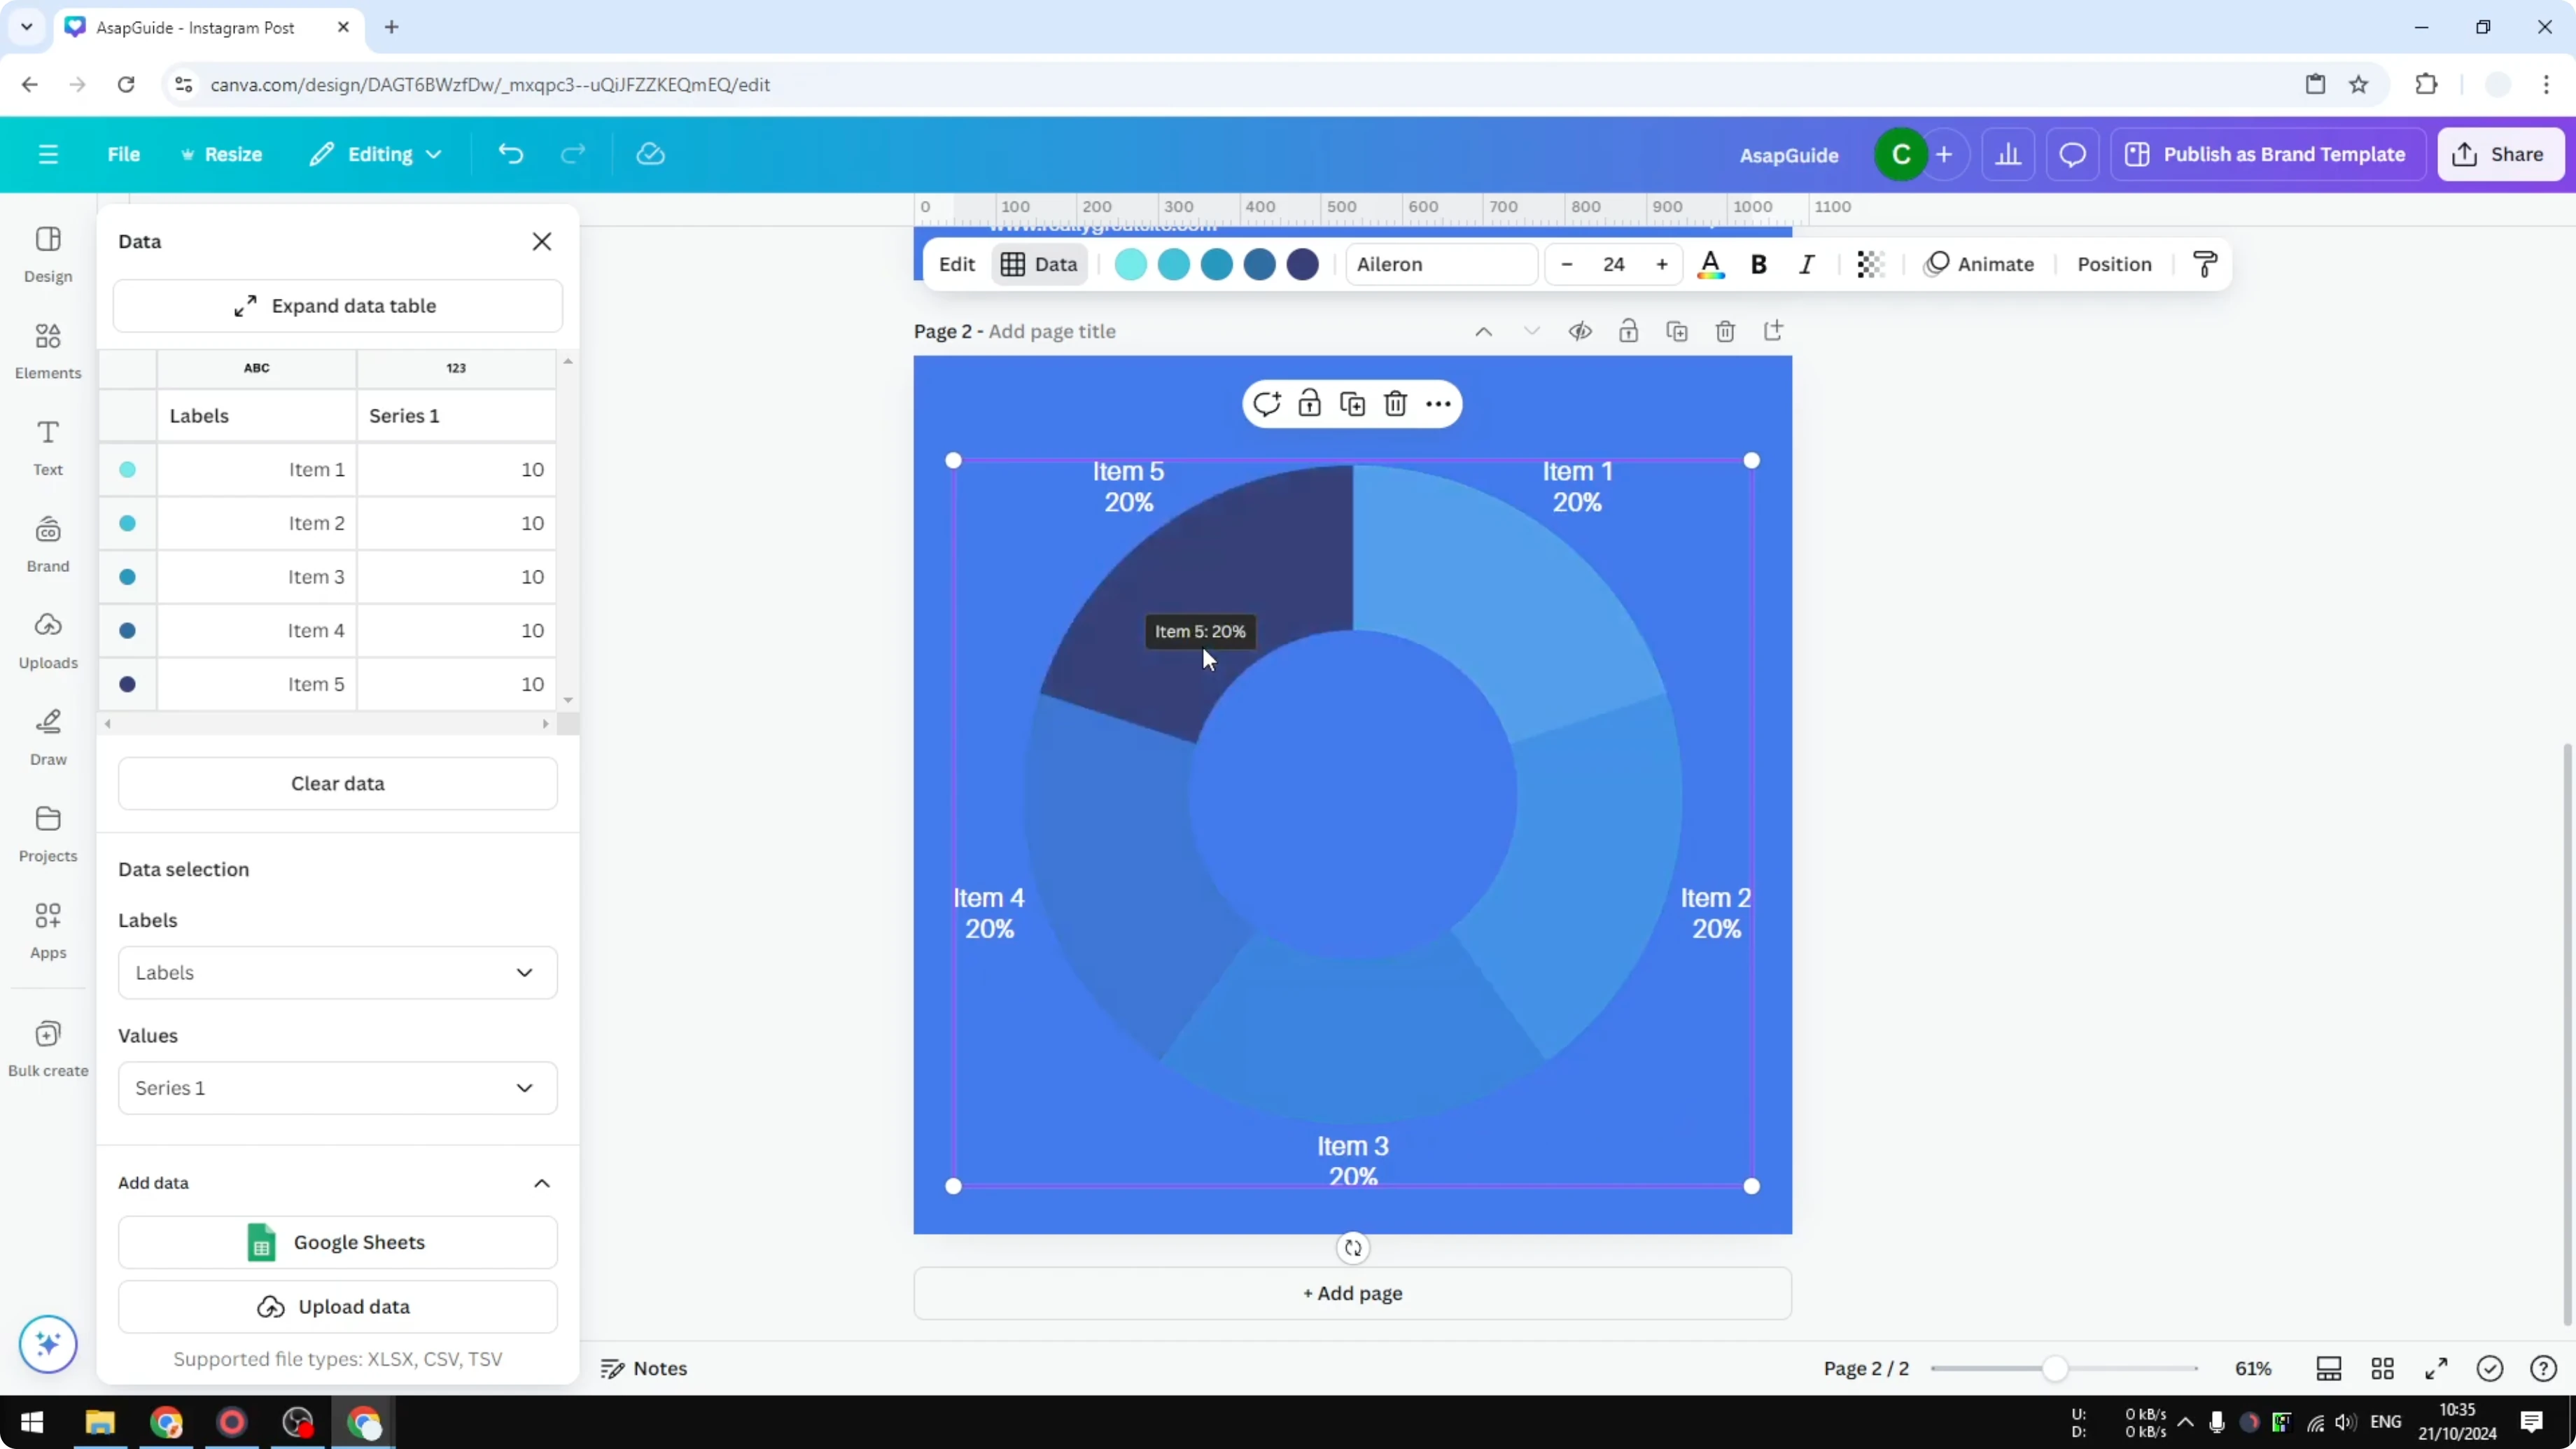
Task: Duplicate the selected chart
Action: (x=1352, y=403)
